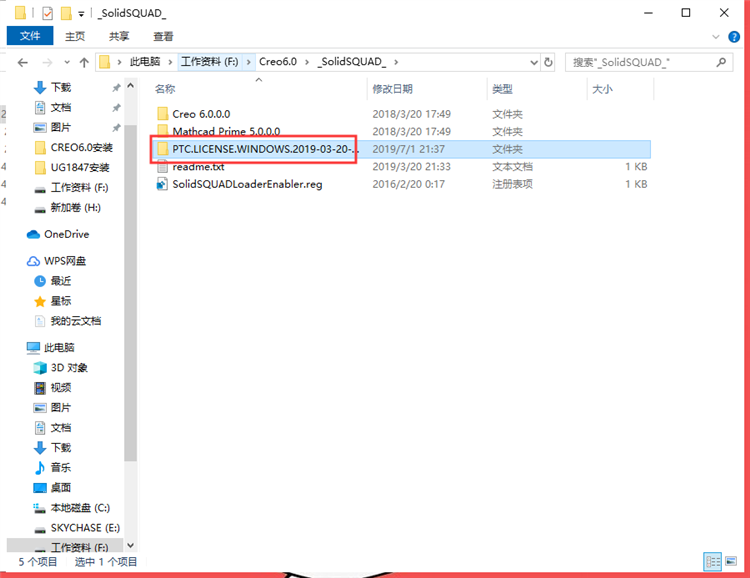Open CREO6.0安装 folder in sidebar

click(81, 148)
